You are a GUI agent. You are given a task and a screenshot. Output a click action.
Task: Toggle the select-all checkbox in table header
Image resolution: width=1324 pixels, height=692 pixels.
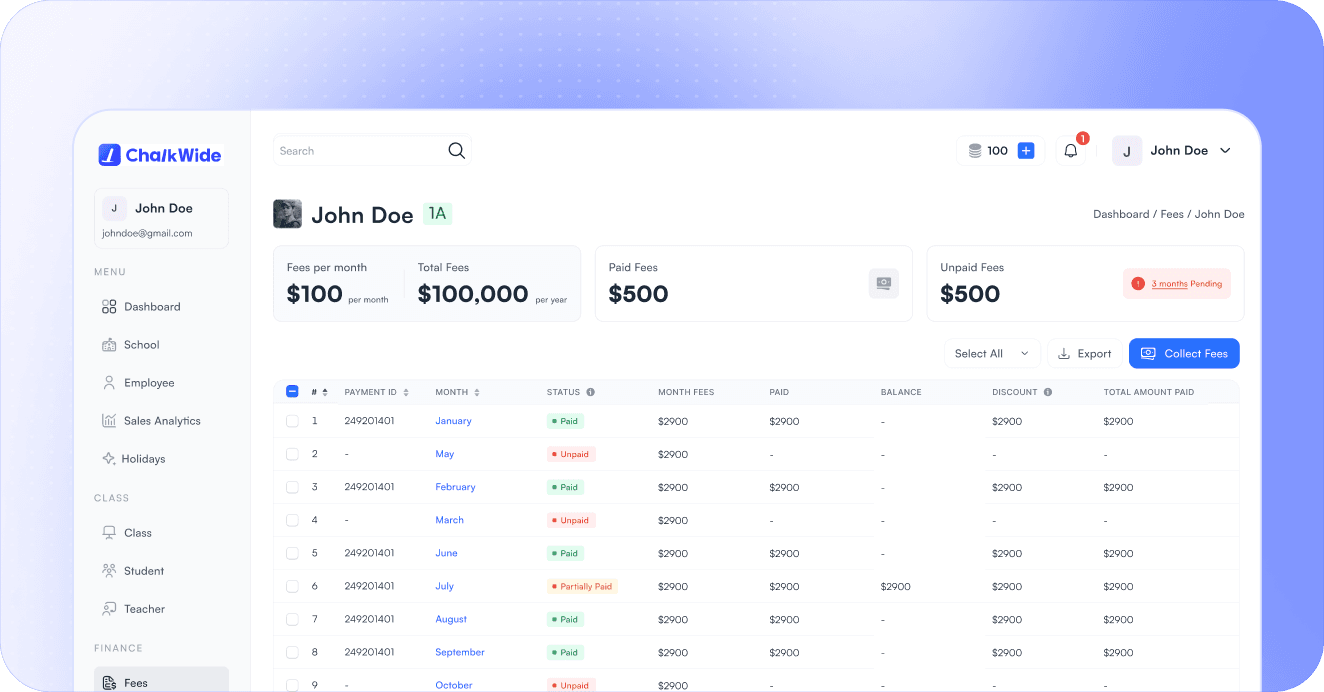coord(292,392)
